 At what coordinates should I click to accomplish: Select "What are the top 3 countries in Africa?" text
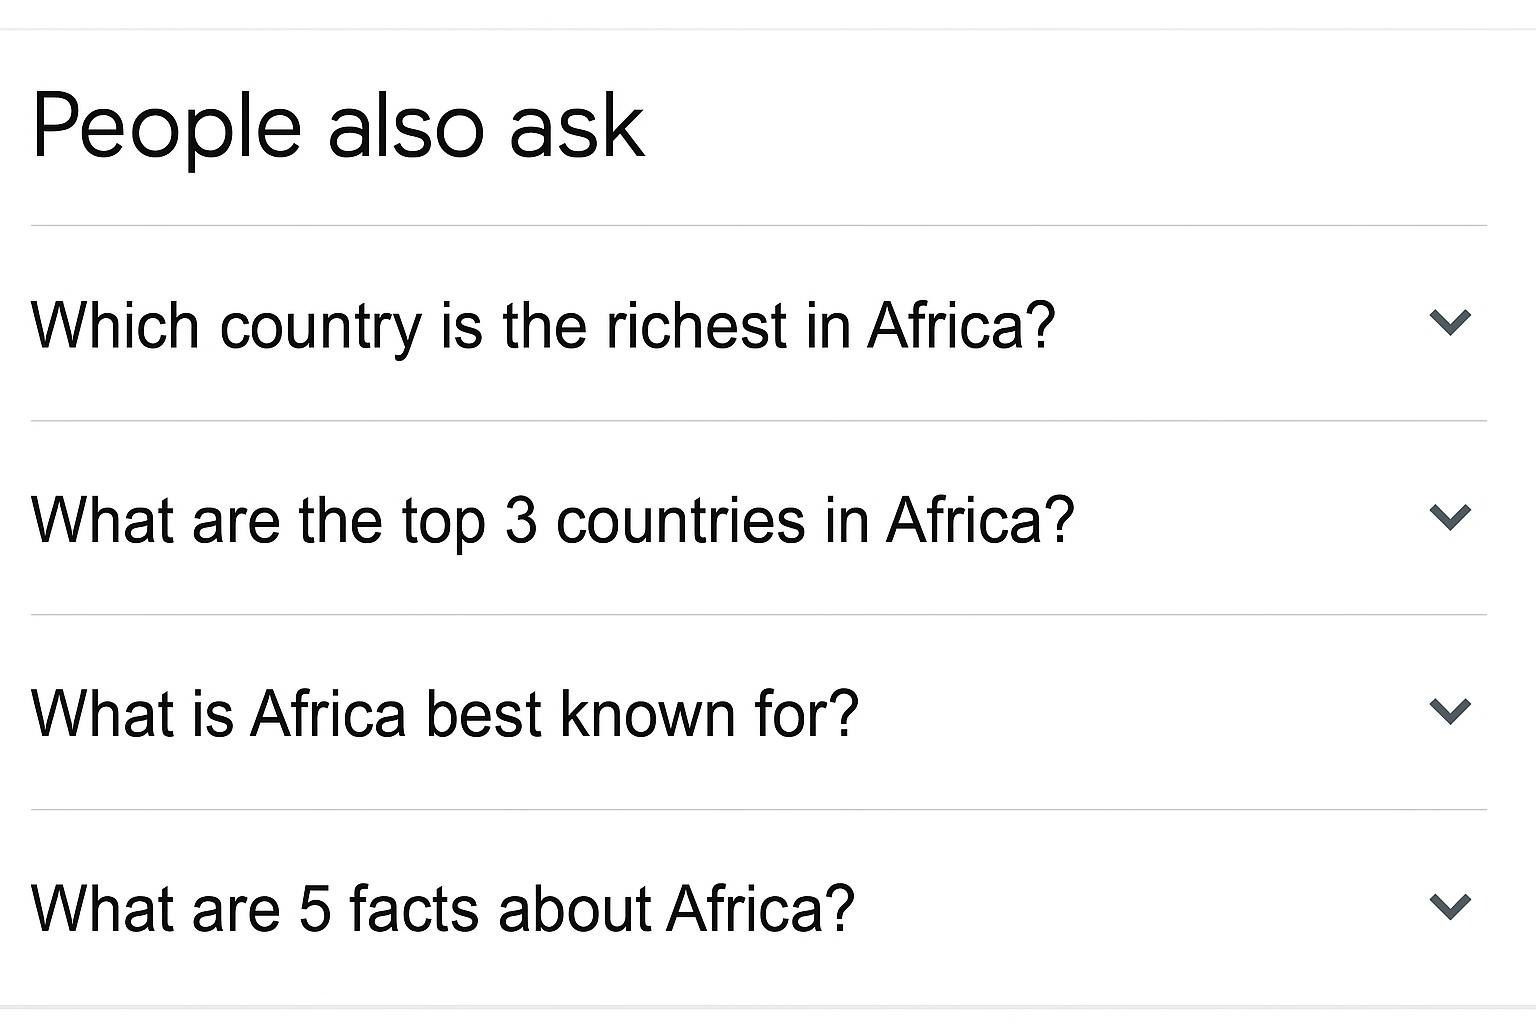pyautogui.click(x=552, y=520)
